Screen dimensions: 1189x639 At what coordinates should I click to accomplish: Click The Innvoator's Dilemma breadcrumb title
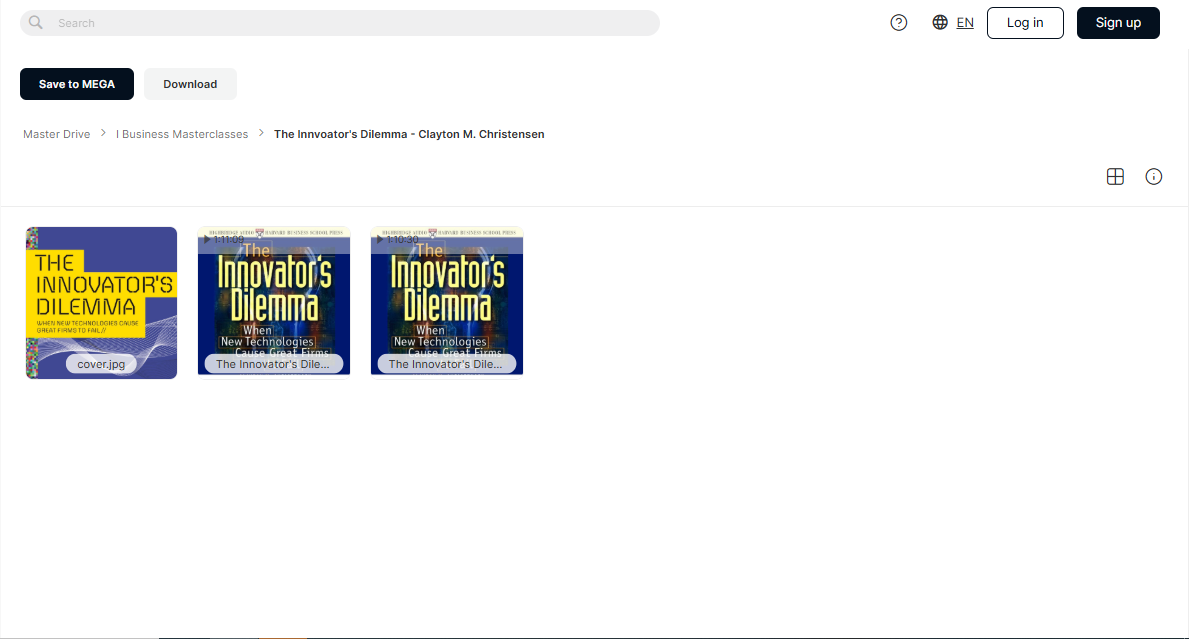tap(409, 134)
